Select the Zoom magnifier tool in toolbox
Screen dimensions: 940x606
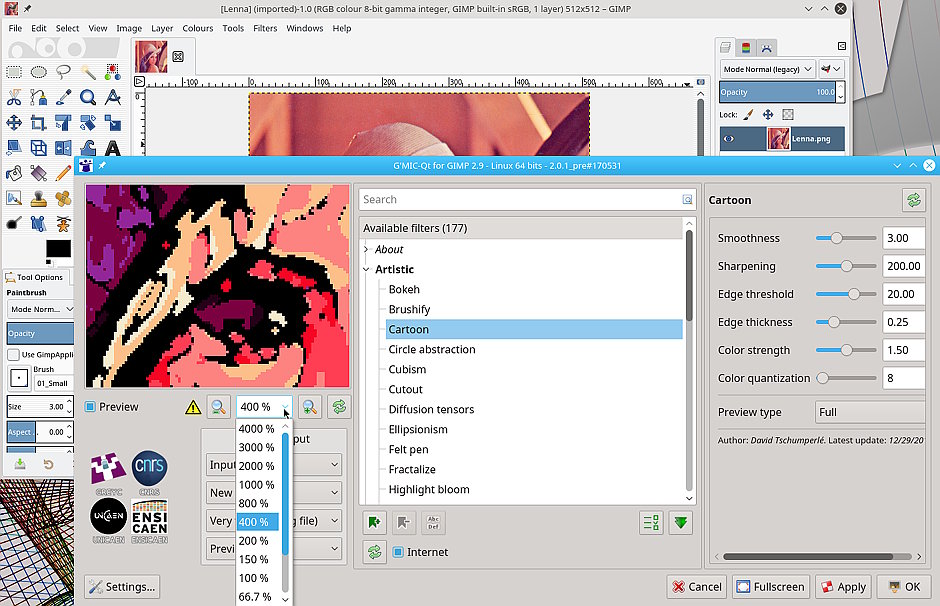tap(88, 97)
